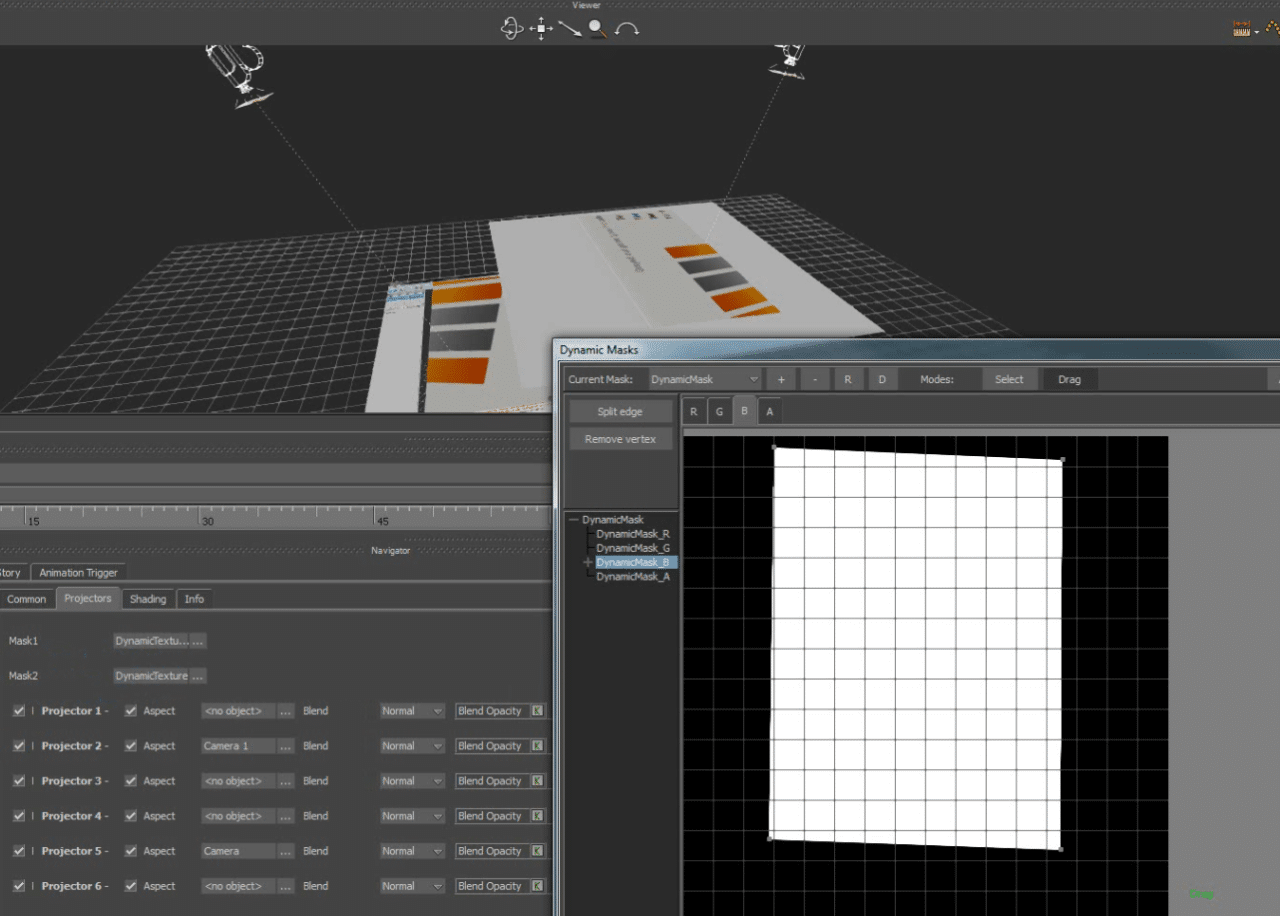Image resolution: width=1280 pixels, height=916 pixels.
Task: Uncheck Aspect for Projector 4
Action: [131, 816]
